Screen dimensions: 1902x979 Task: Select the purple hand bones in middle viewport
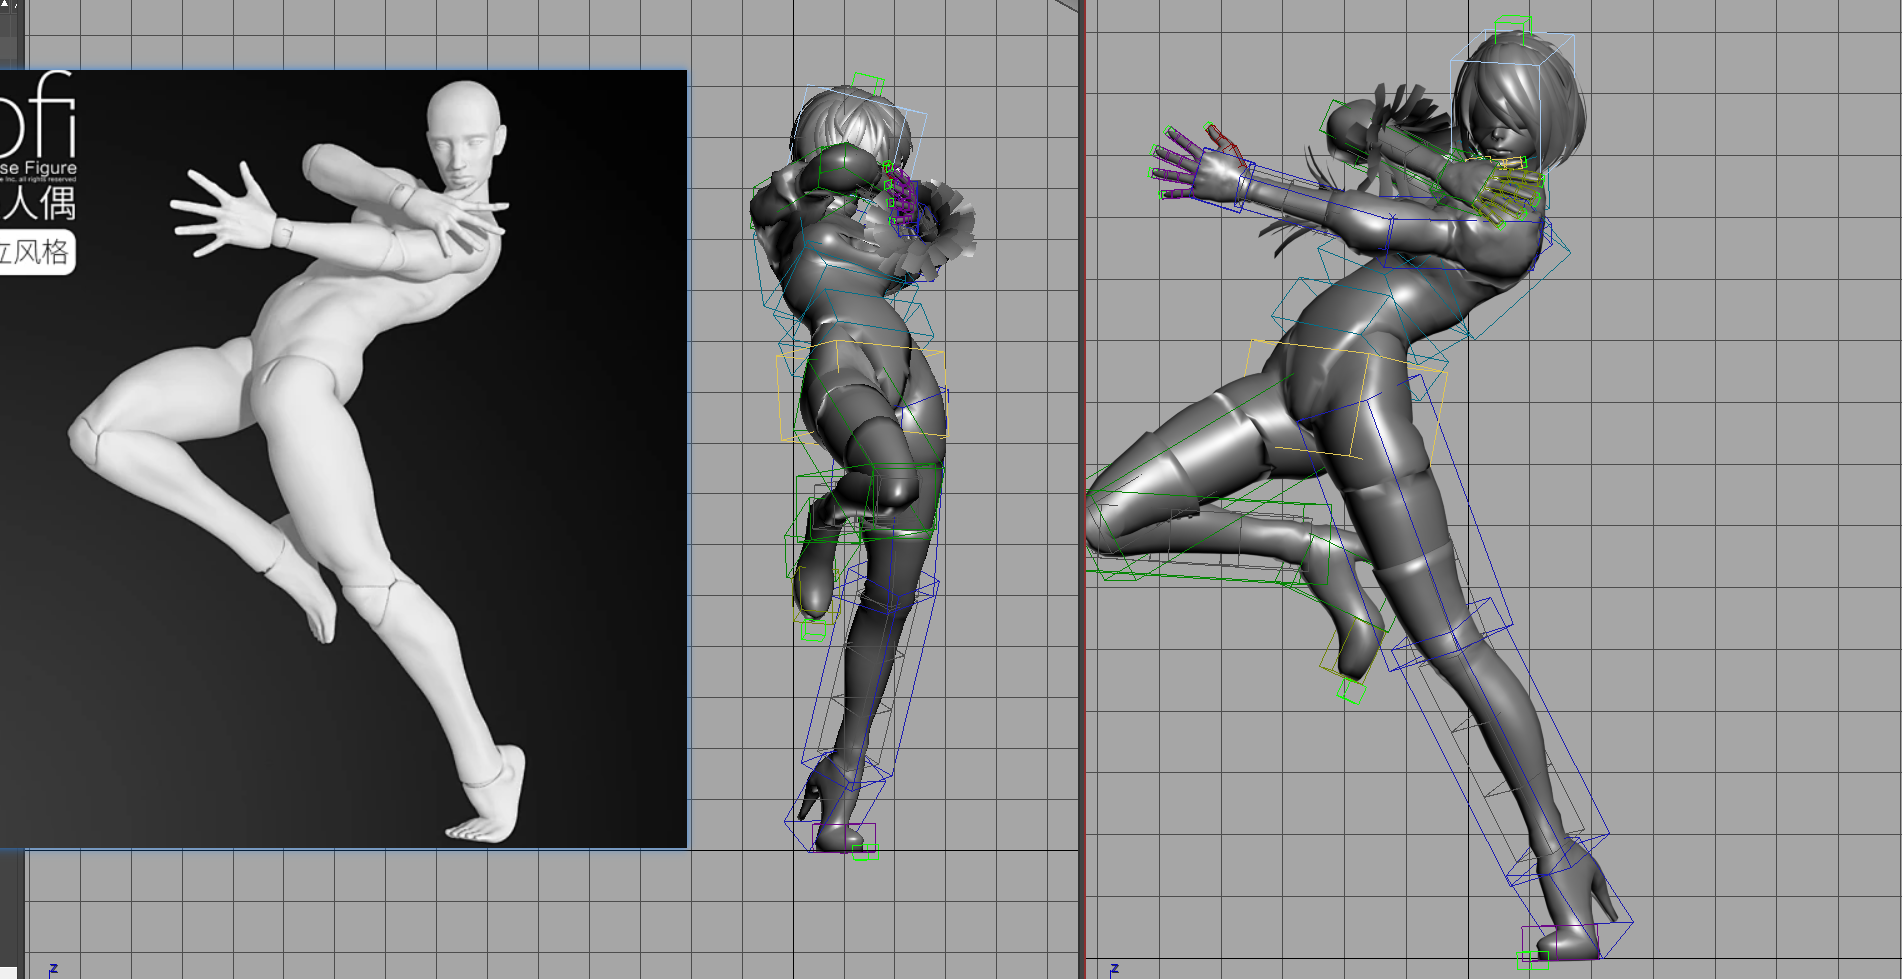tap(902, 195)
